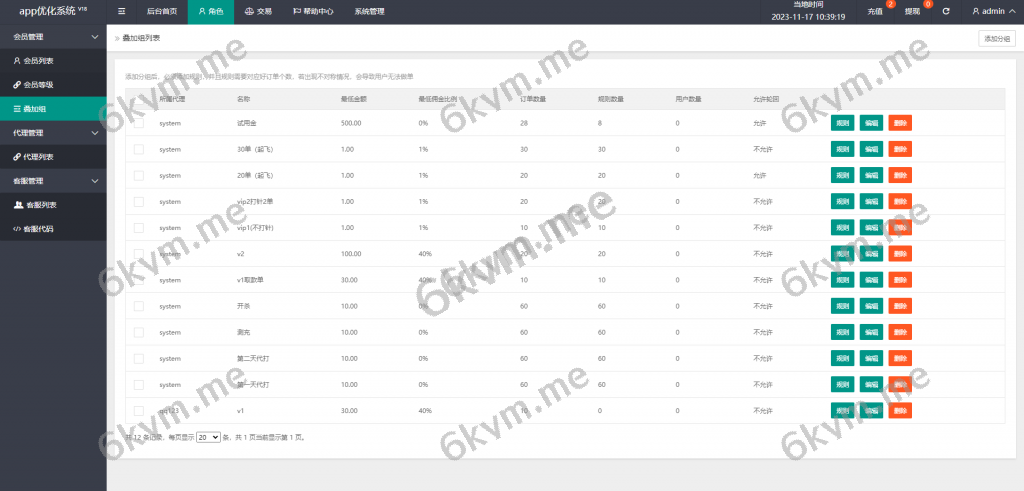The width and height of the screenshot is (1024, 491).
Task: Open 会员列表 in the sidebar
Action: point(38,60)
